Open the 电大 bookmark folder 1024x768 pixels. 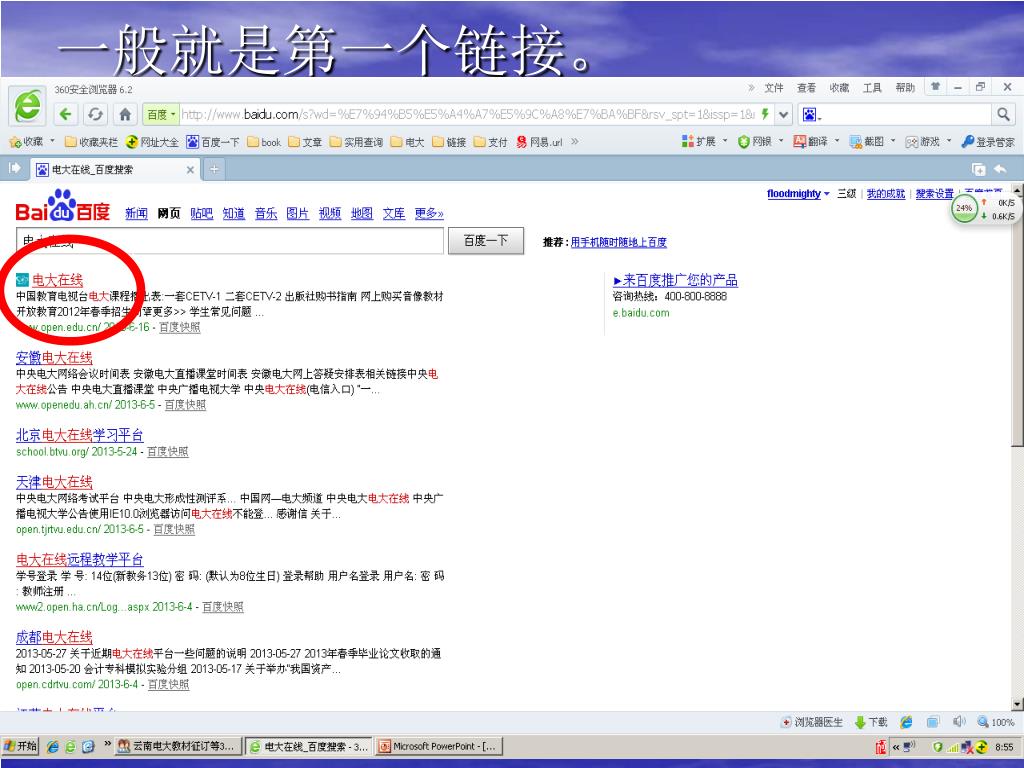[x=408, y=142]
